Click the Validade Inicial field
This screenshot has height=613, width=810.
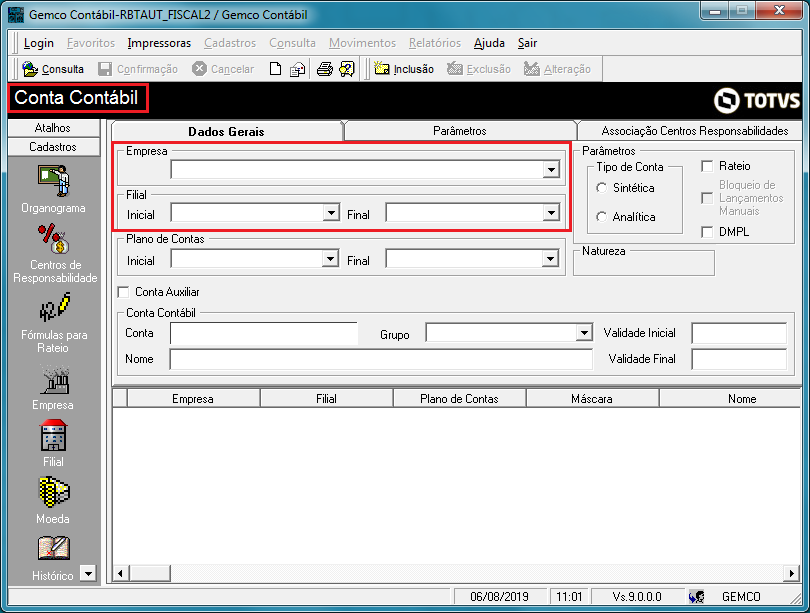[739, 333]
